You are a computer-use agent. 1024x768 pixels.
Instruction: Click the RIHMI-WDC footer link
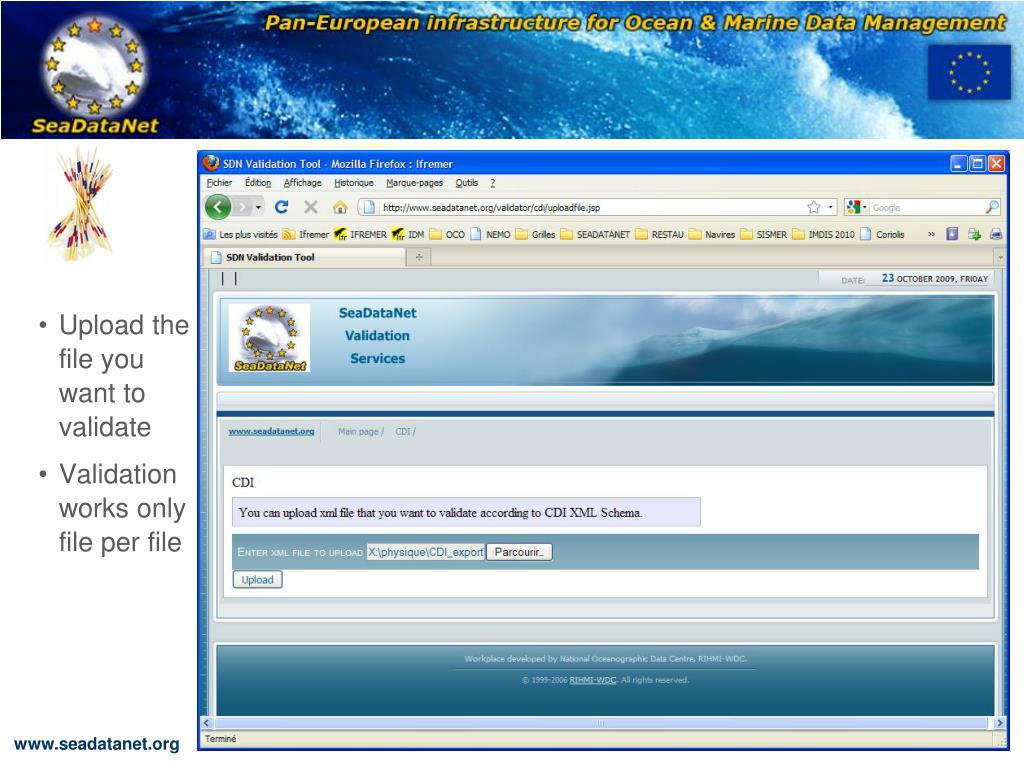click(x=592, y=680)
